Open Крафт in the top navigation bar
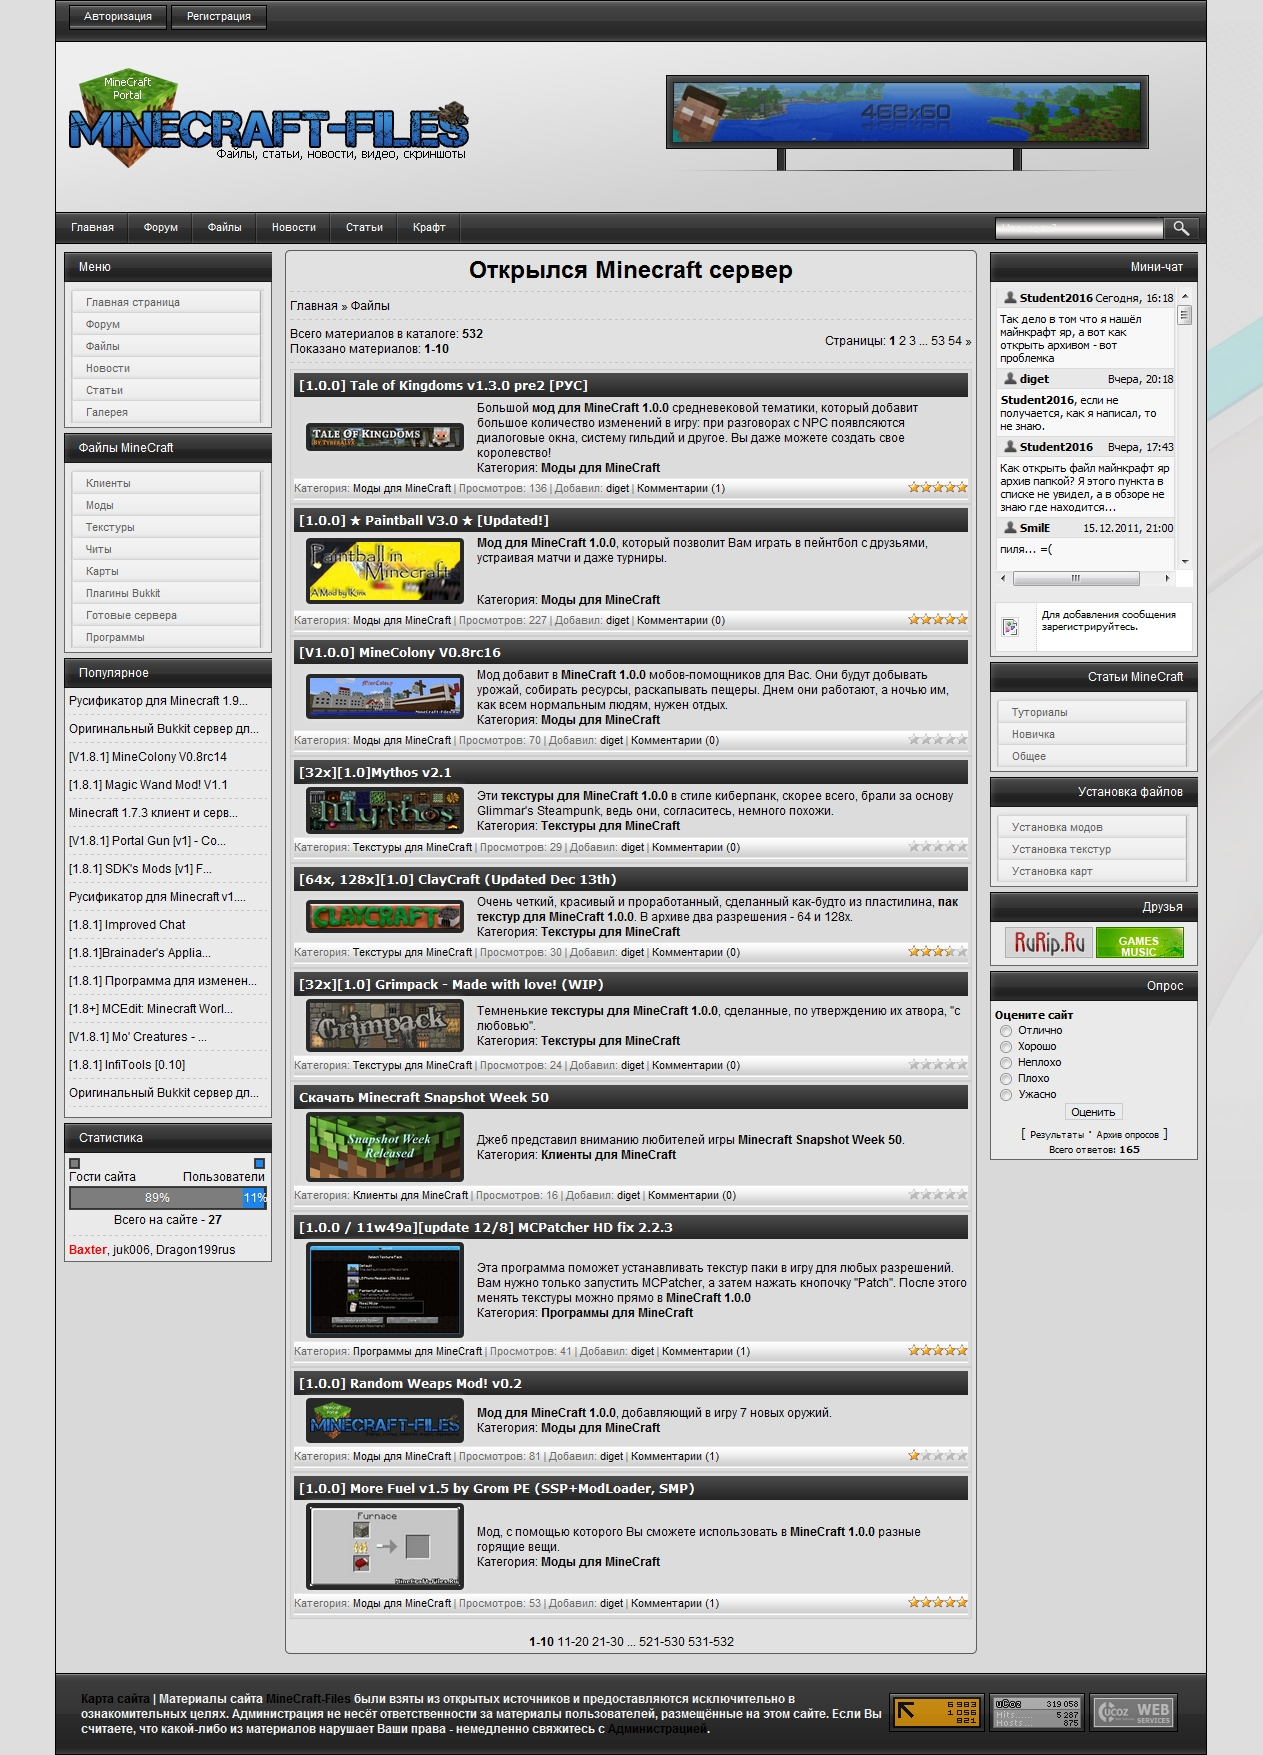The height and width of the screenshot is (1755, 1263). [429, 227]
